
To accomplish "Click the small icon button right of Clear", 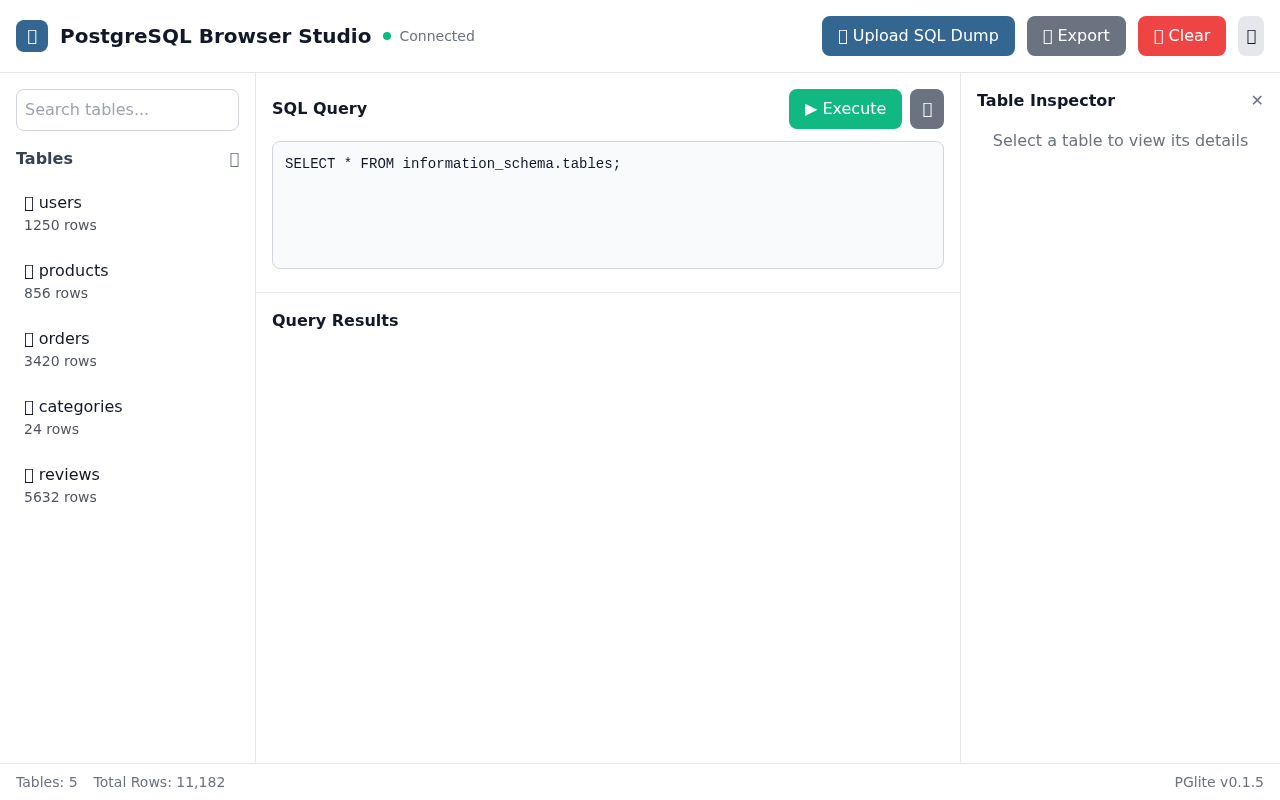I will pyautogui.click(x=1251, y=36).
